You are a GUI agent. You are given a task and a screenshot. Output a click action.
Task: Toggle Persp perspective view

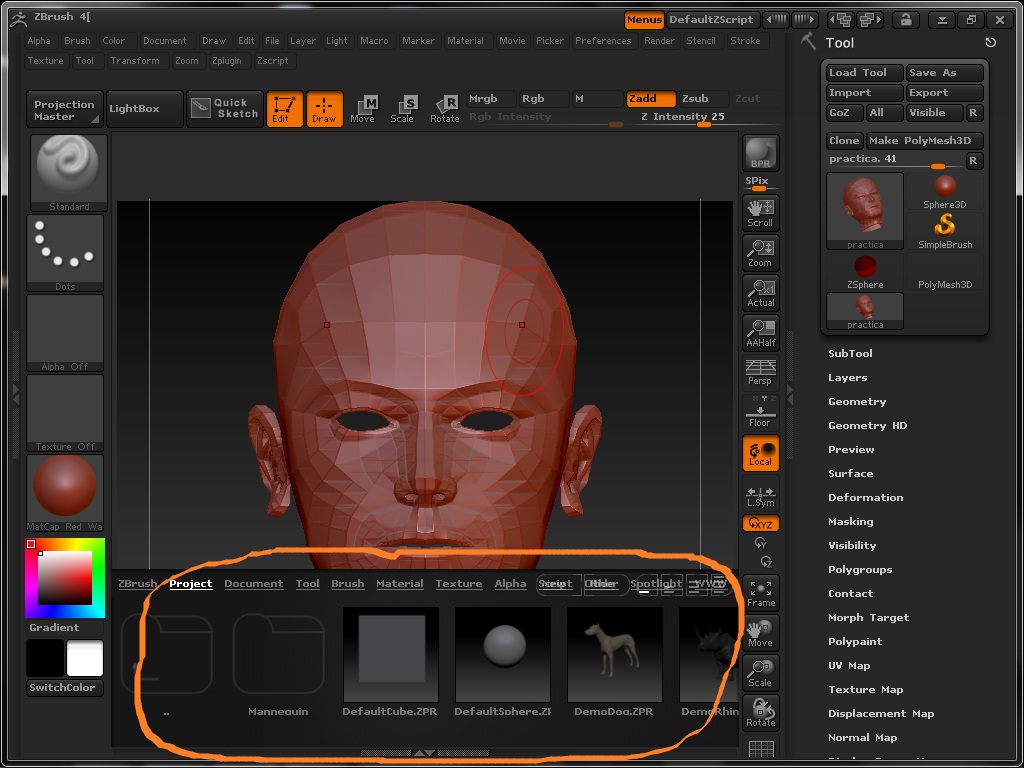[x=760, y=372]
